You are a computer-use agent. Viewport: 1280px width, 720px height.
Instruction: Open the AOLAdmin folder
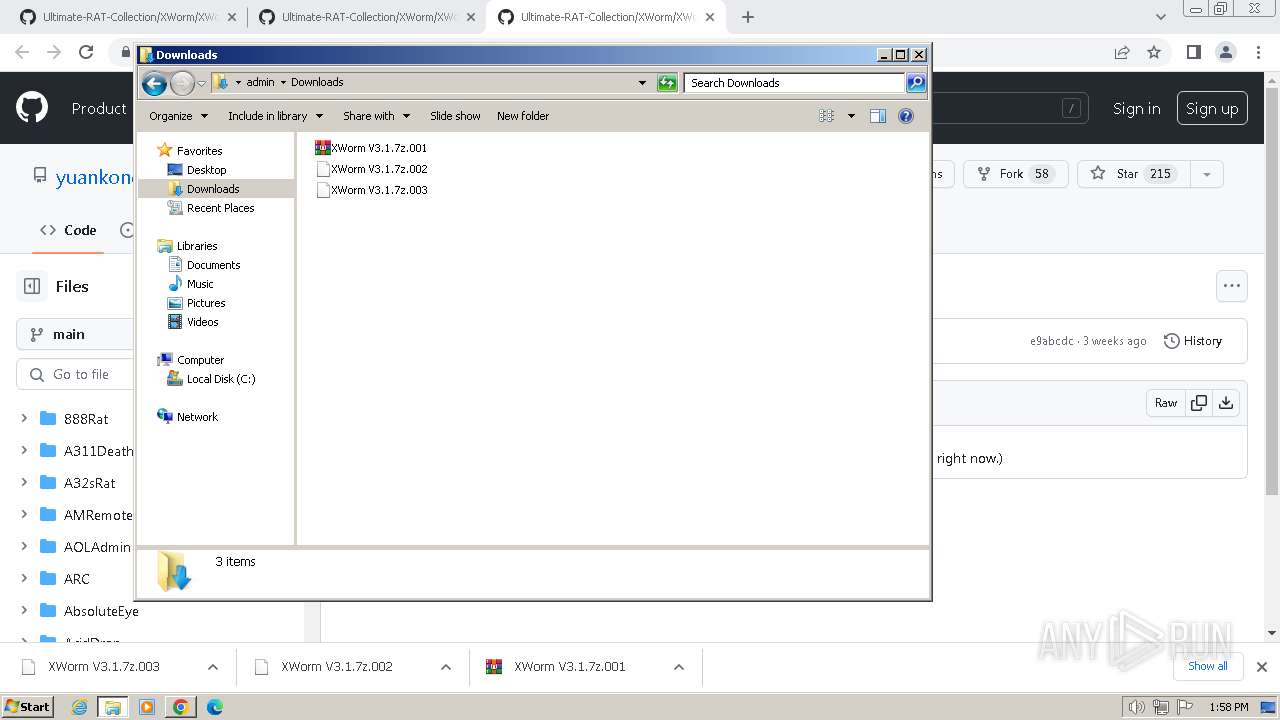(x=97, y=547)
